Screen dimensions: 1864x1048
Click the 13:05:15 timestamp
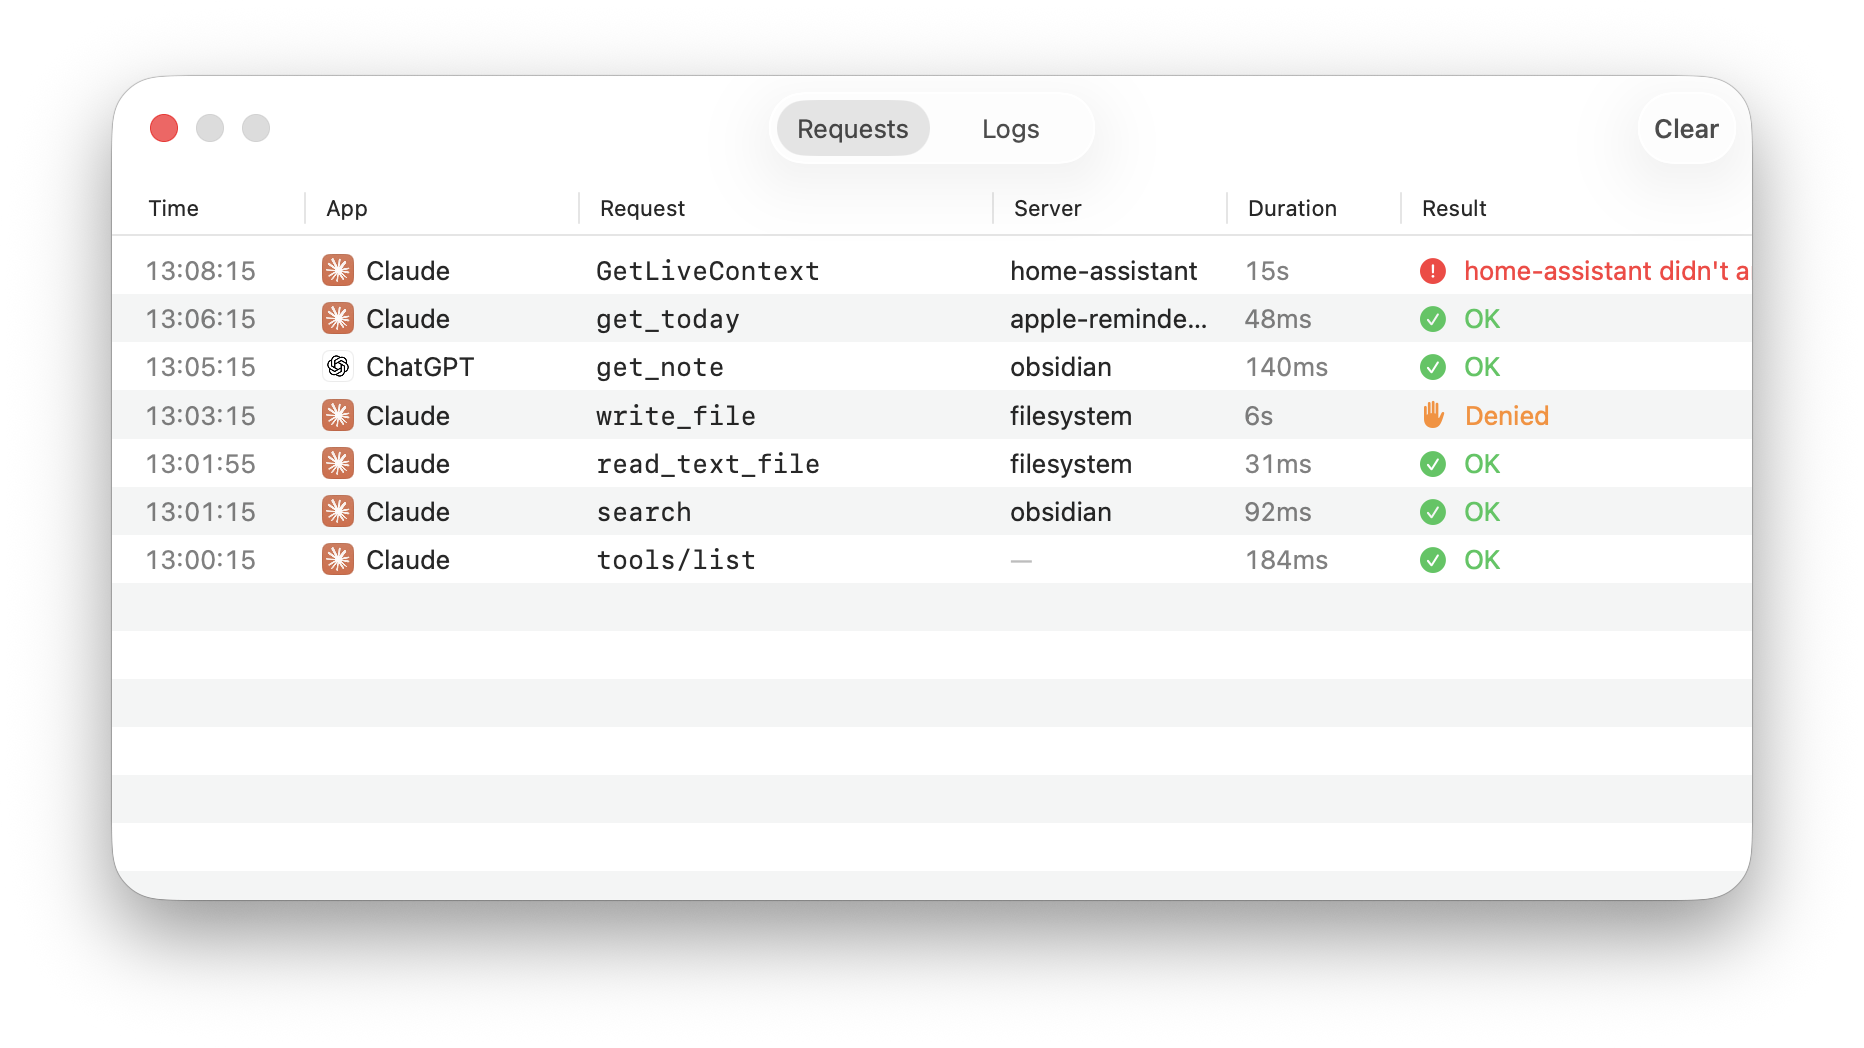201,367
